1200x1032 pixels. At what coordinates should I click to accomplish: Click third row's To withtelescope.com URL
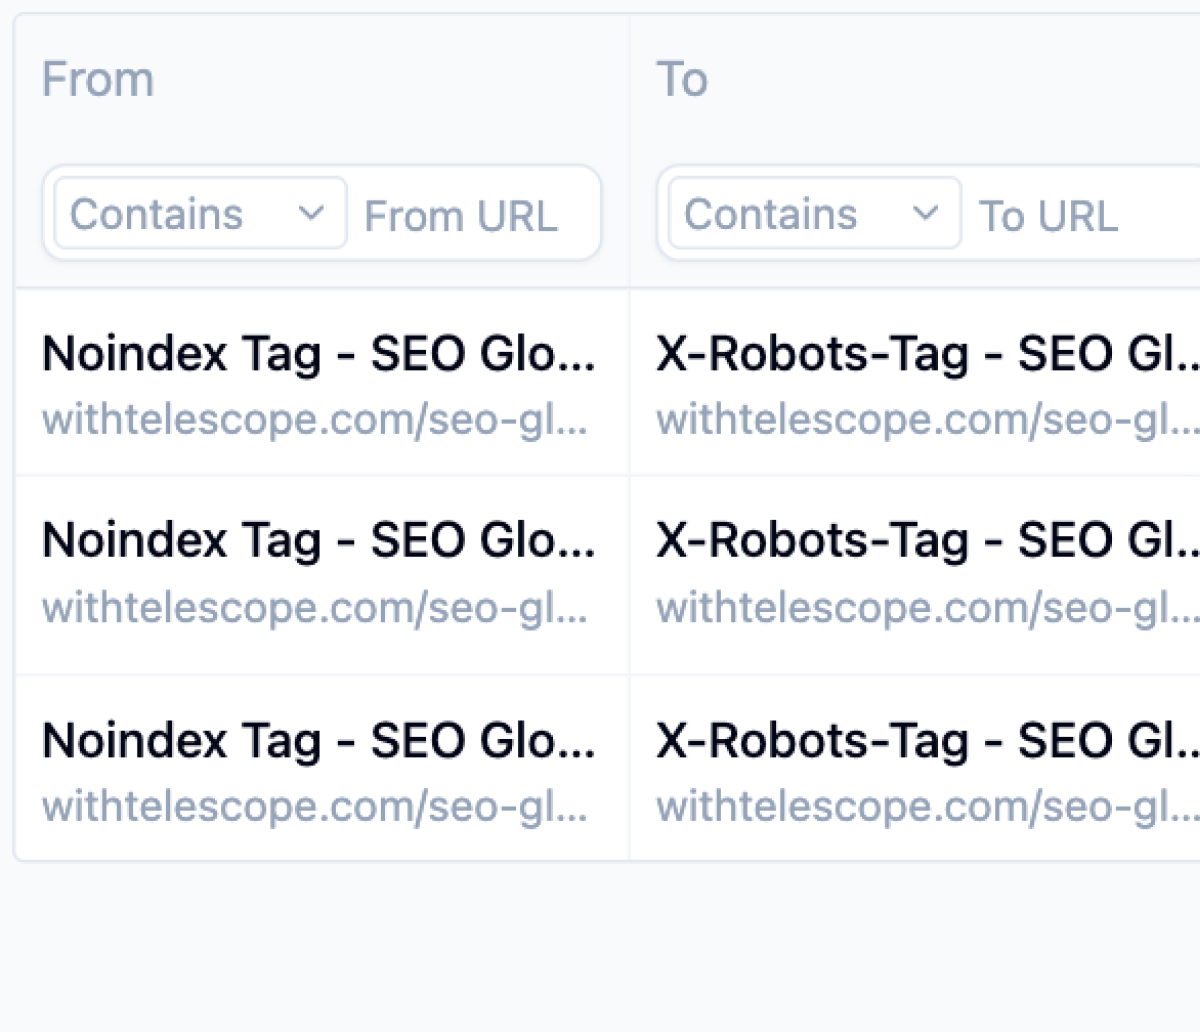tap(926, 806)
